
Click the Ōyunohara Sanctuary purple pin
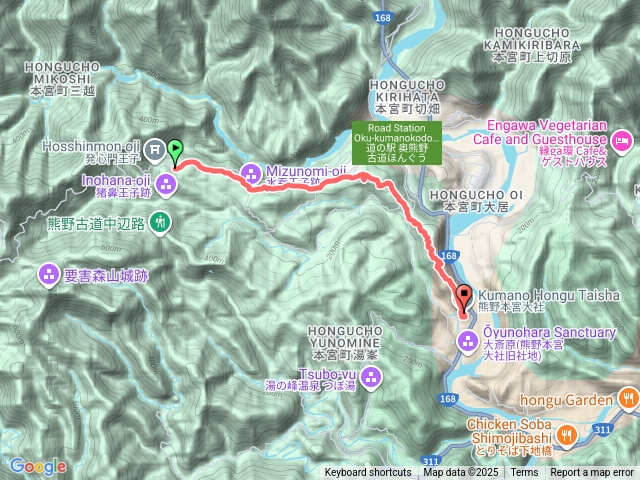pos(468,342)
